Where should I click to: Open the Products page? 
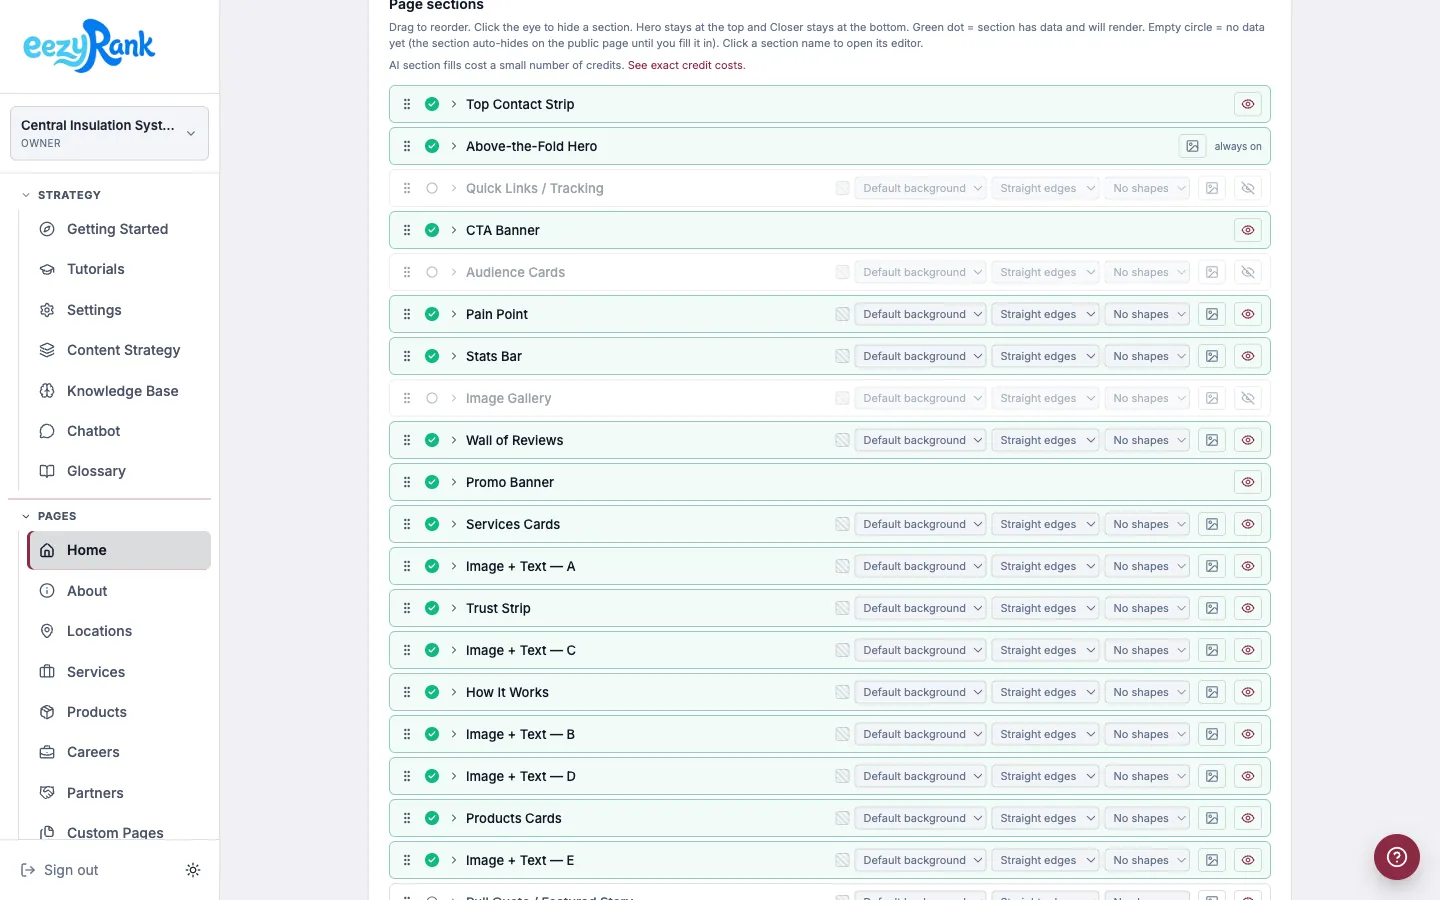(119, 712)
